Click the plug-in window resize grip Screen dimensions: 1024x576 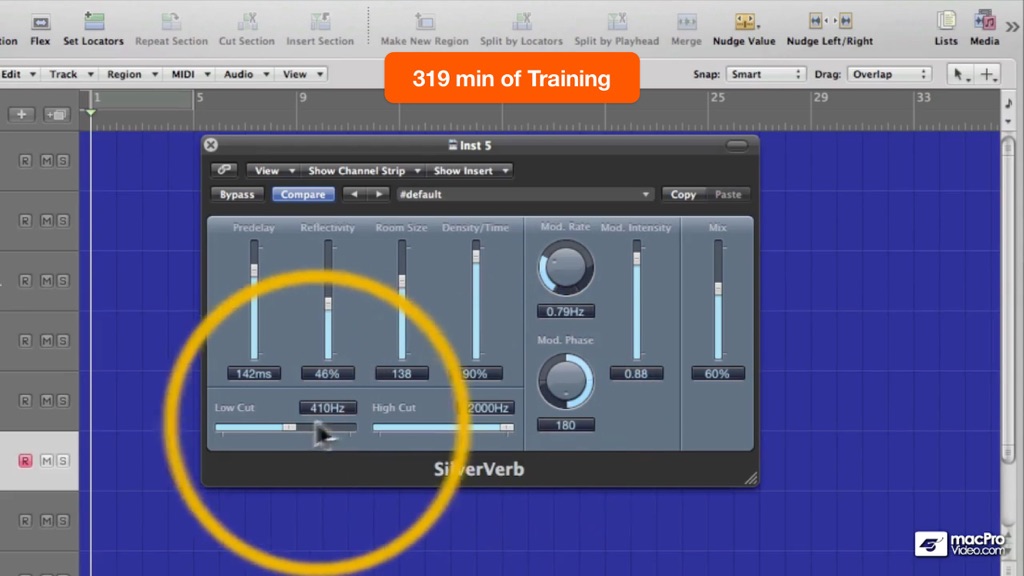(x=750, y=479)
